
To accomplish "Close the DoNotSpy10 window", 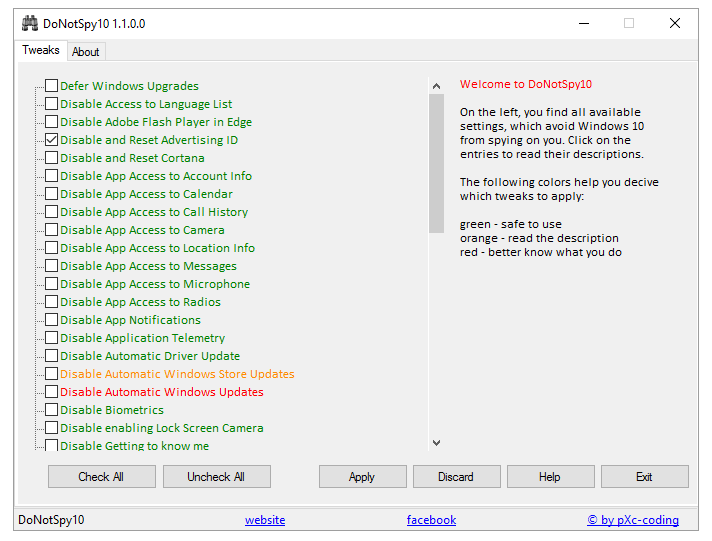I will pyautogui.click(x=675, y=23).
